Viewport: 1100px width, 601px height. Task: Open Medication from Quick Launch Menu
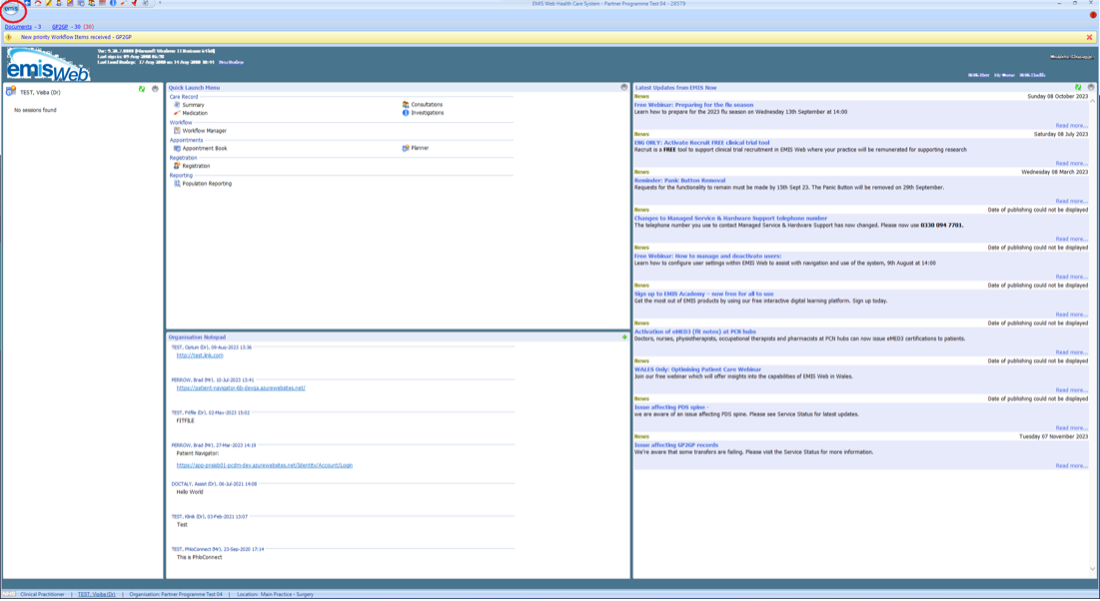pos(195,113)
